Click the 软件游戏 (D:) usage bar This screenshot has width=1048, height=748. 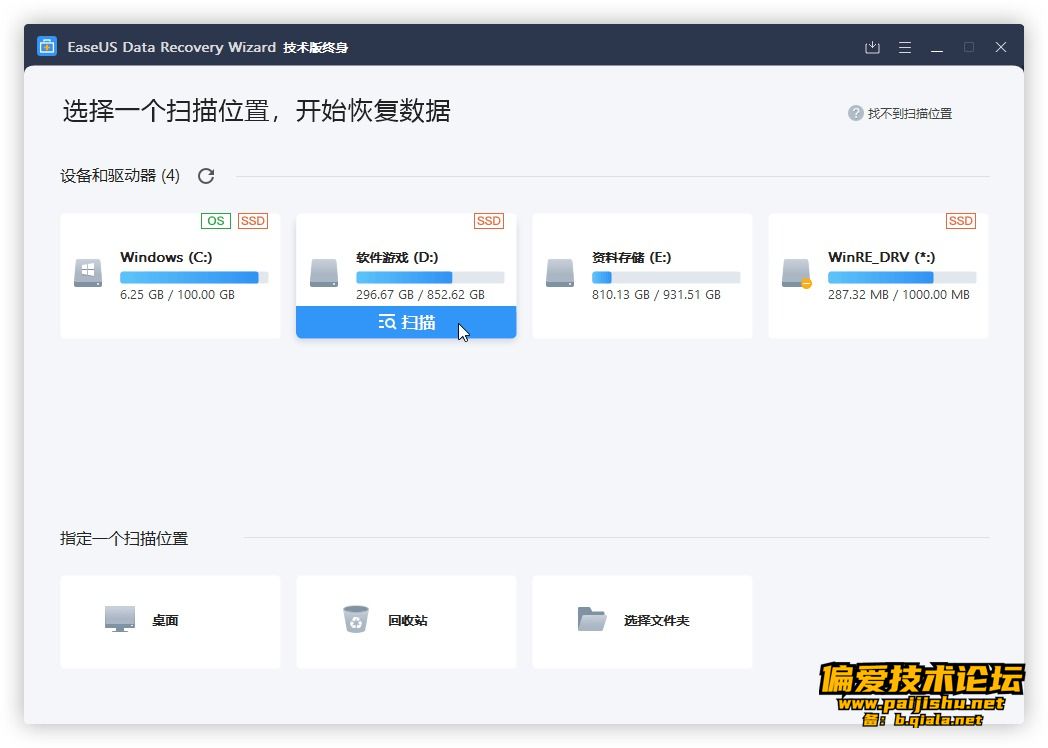[430, 277]
